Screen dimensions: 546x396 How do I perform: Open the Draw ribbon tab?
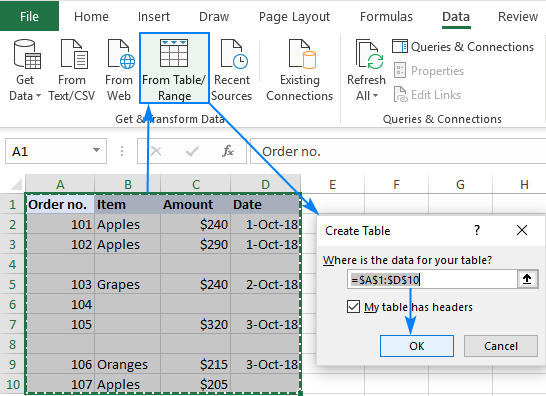point(214,16)
